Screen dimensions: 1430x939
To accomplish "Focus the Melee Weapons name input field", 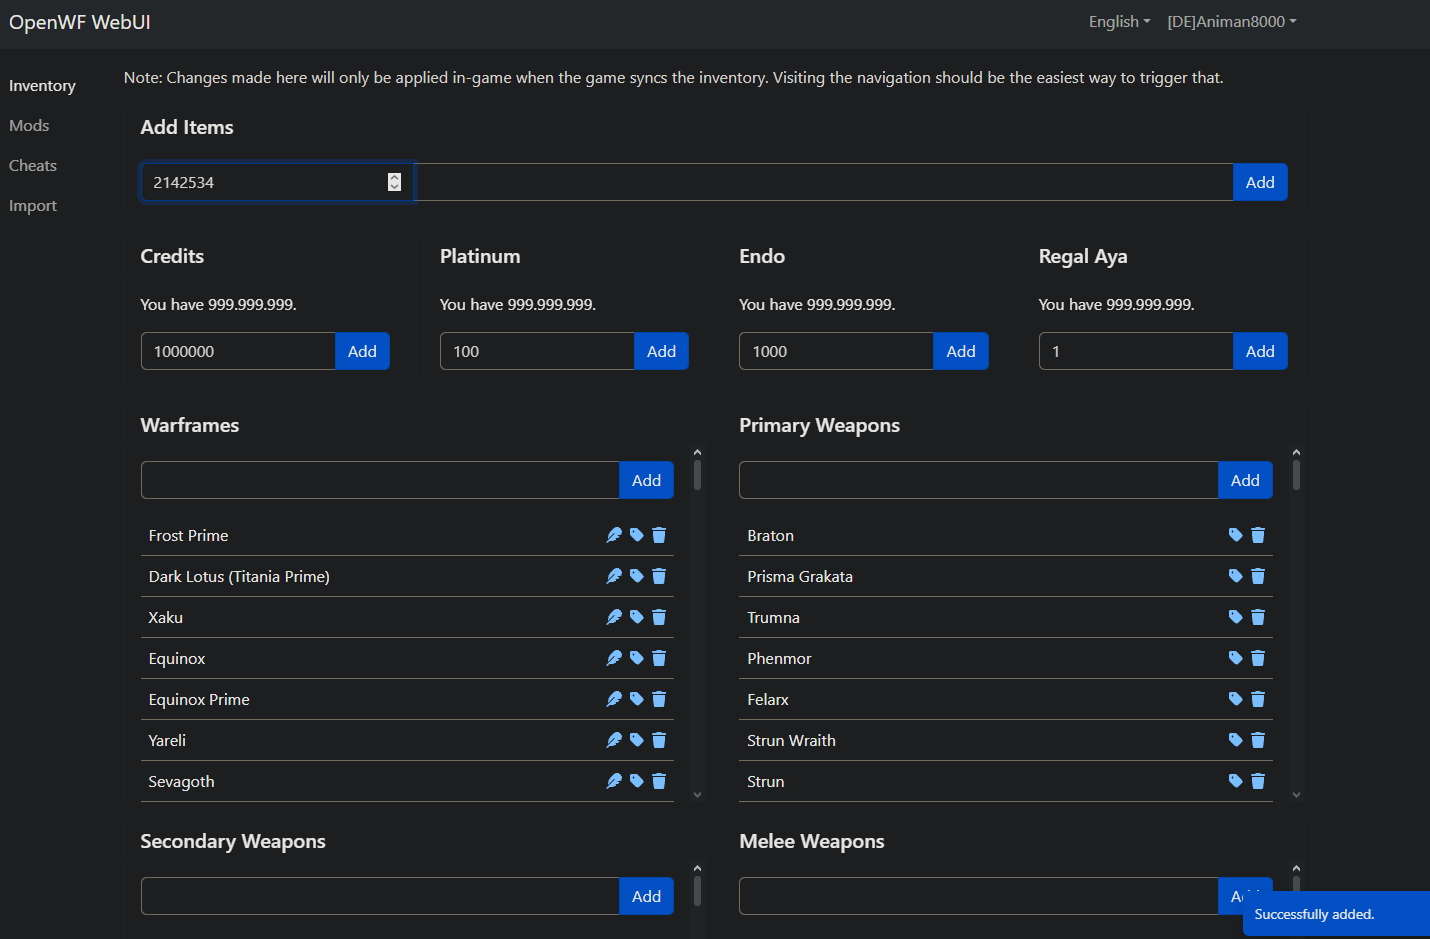I will tap(978, 896).
